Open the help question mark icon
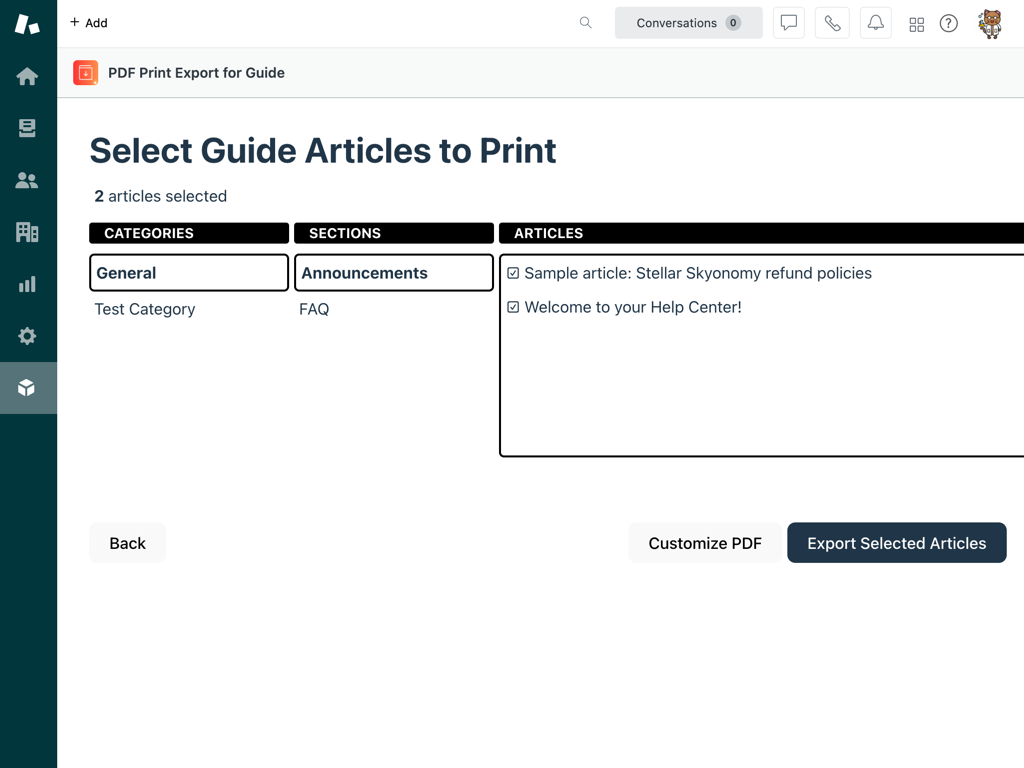 [x=948, y=24]
